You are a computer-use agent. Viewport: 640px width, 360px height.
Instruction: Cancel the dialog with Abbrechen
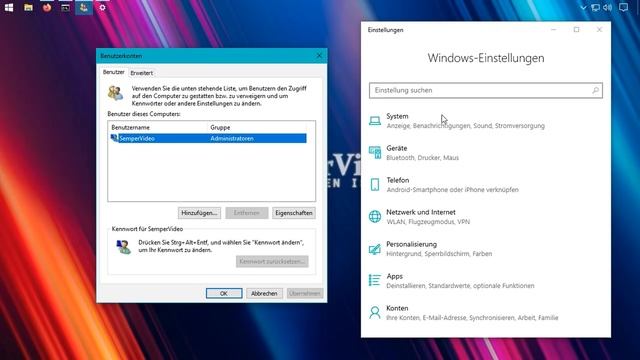click(264, 293)
